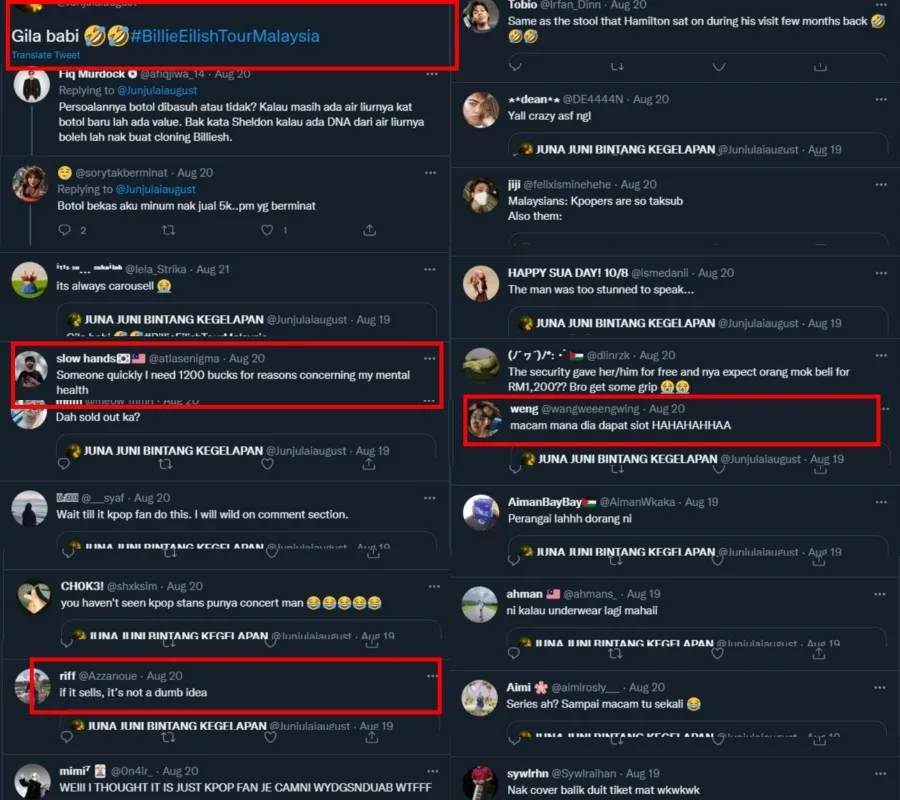This screenshot has width=900, height=800.
Task: Like the 'Dah sold out ka?' tweet
Action: click(267, 464)
